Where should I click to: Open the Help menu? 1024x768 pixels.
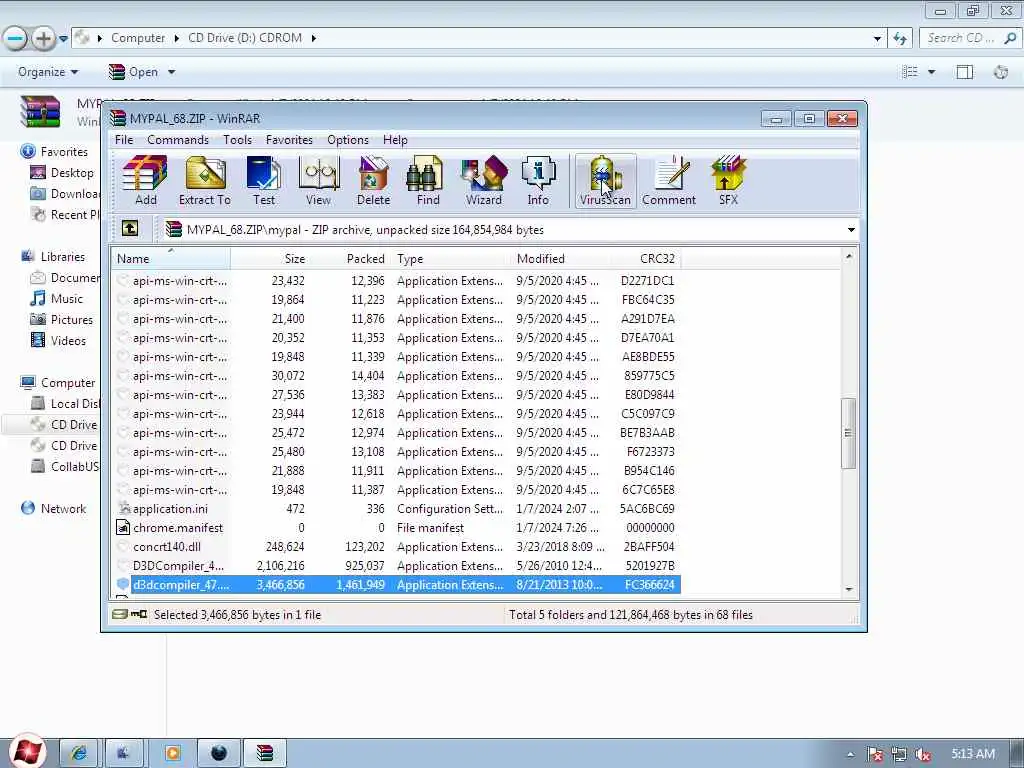395,140
